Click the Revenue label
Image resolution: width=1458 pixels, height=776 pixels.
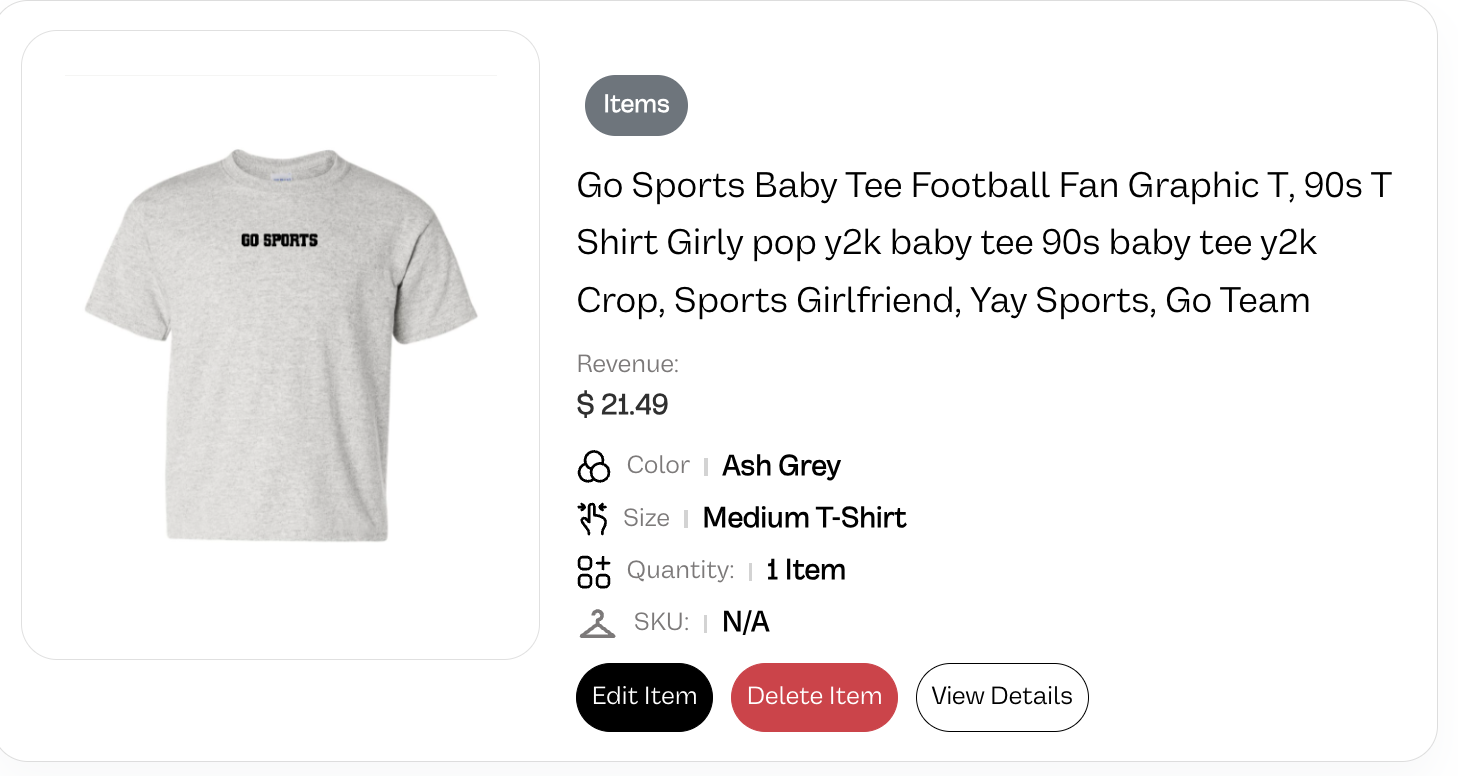pos(628,364)
